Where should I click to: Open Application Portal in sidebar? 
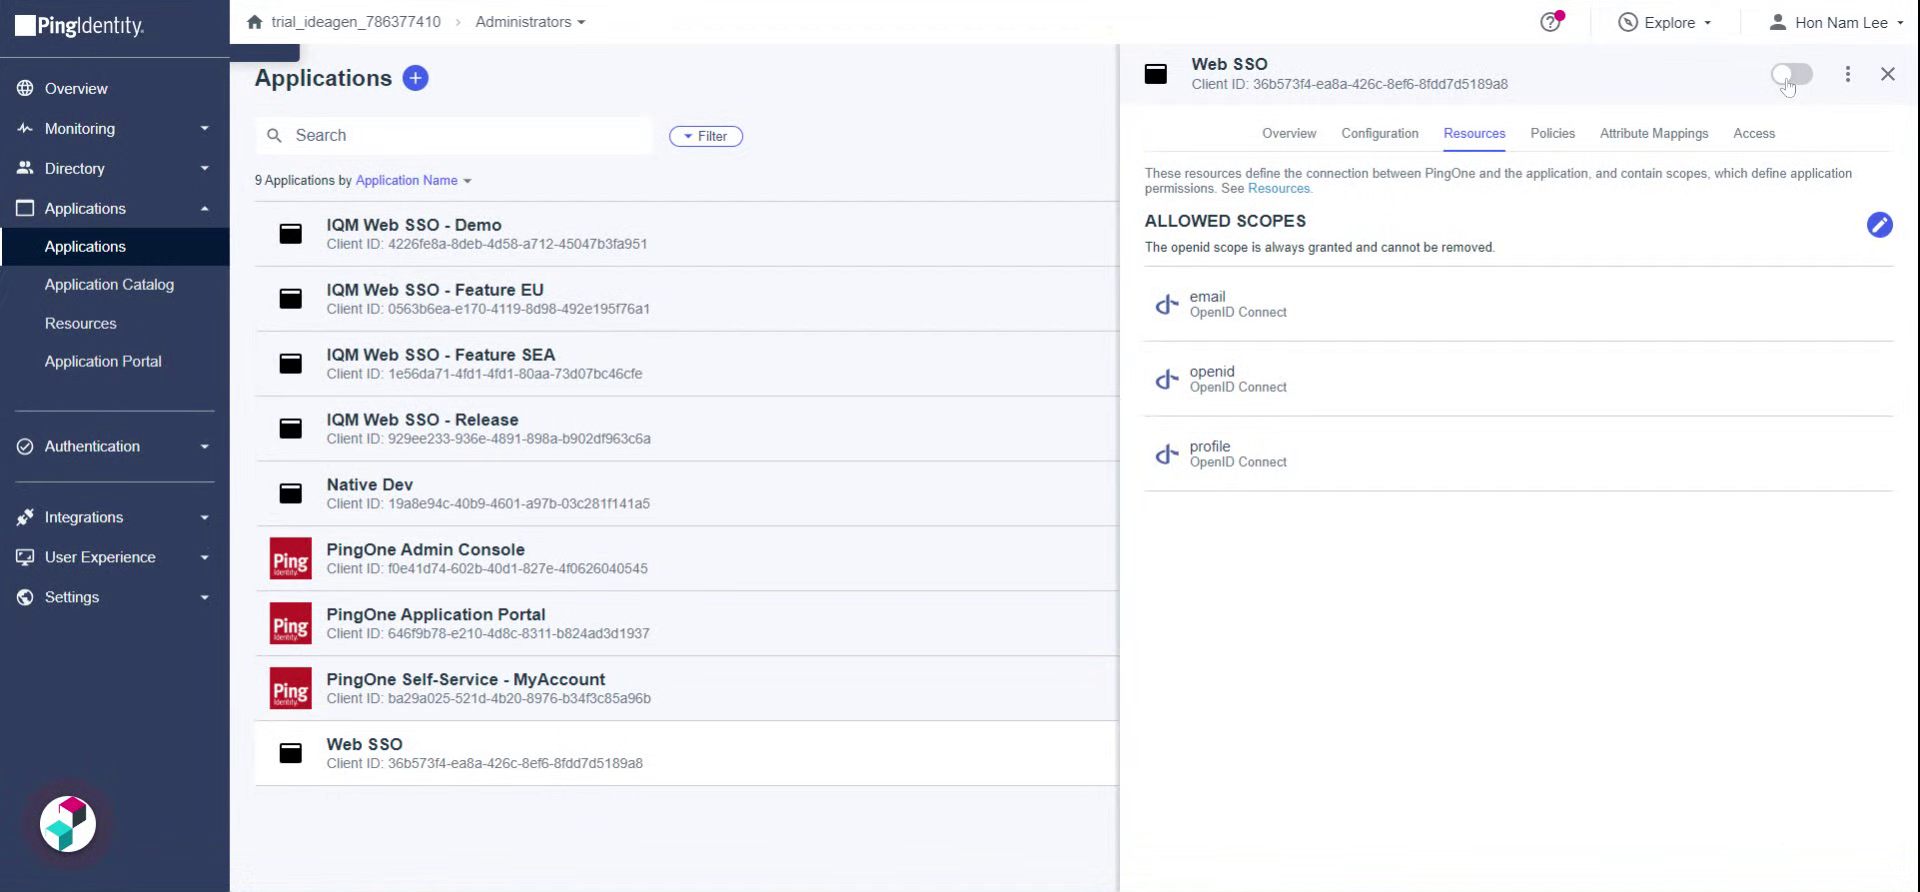pyautogui.click(x=103, y=361)
